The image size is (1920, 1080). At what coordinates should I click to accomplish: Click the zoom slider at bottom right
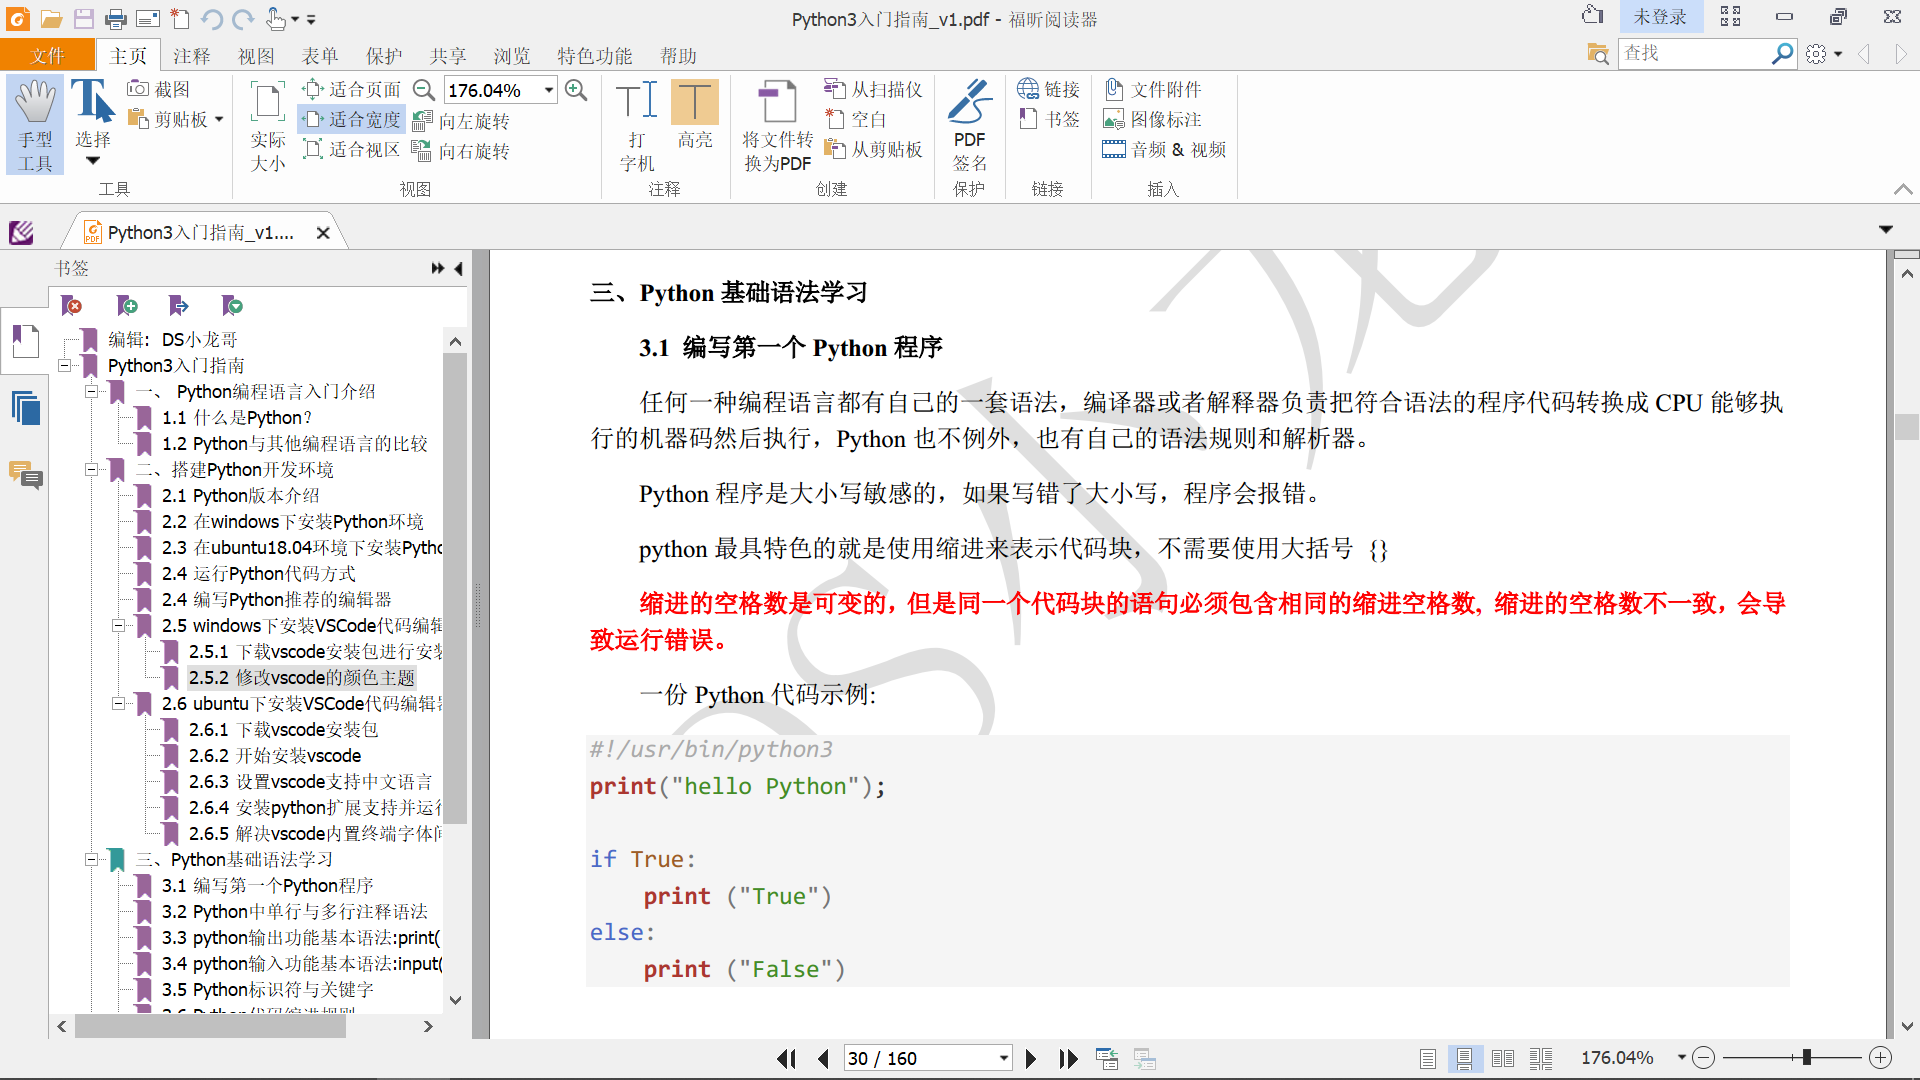pyautogui.click(x=1806, y=1057)
